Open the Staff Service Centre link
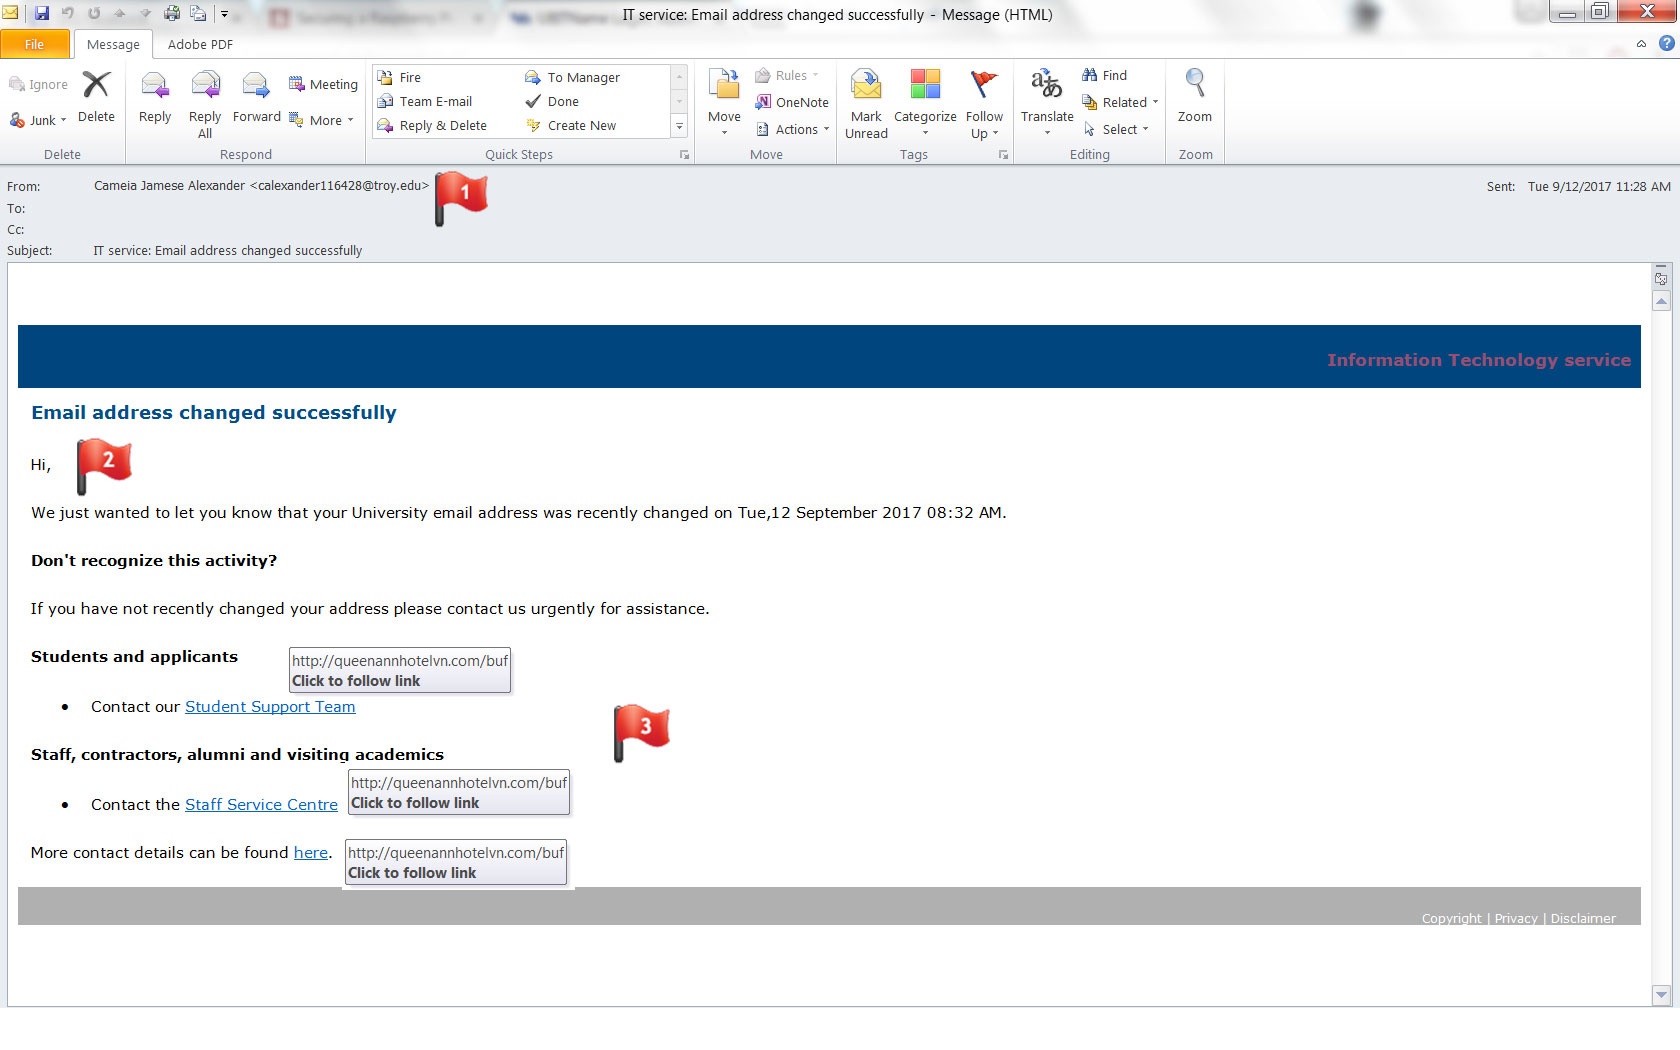This screenshot has height=1050, width=1680. (261, 804)
